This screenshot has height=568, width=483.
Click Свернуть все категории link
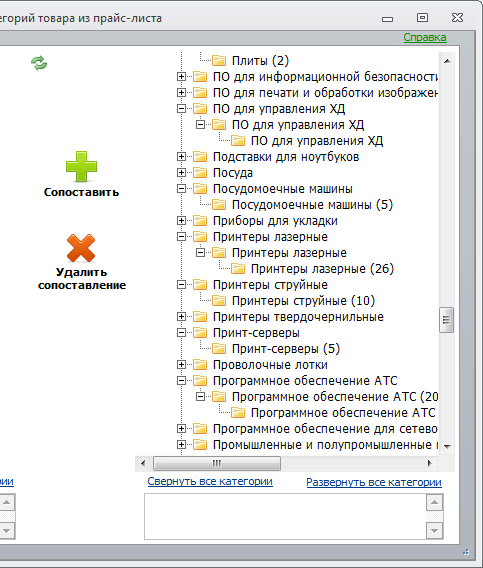pos(210,481)
